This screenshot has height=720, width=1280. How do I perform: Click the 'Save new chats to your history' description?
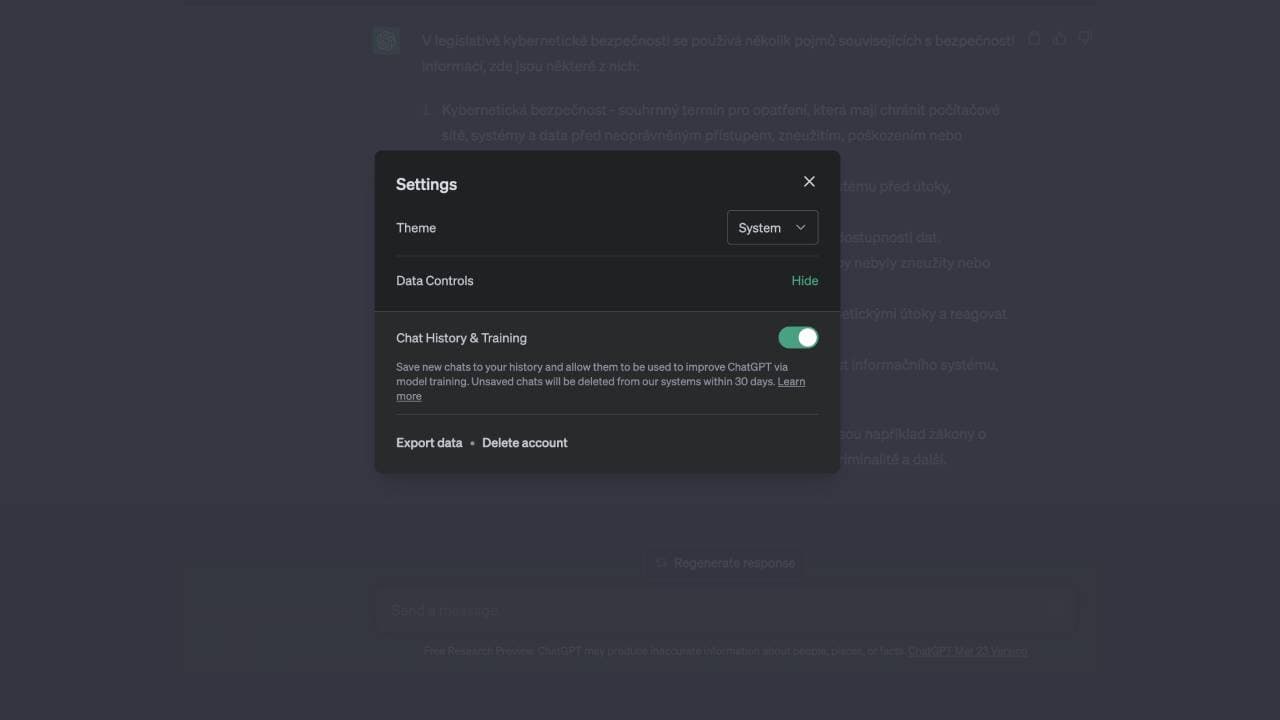[600, 381]
